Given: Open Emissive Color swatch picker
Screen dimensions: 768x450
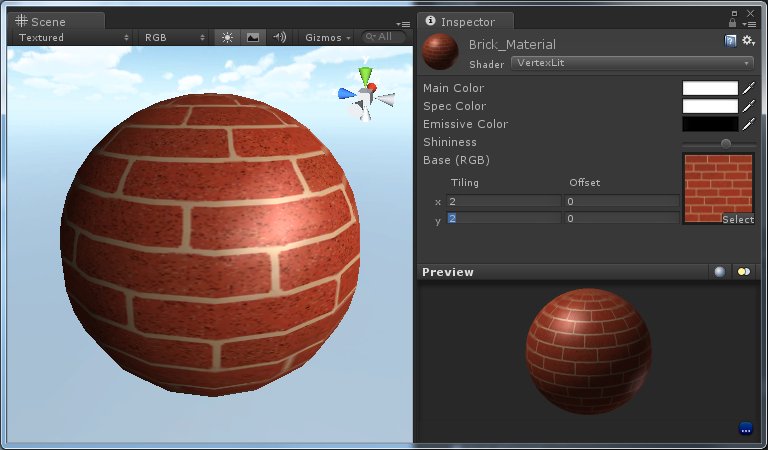Looking at the screenshot, I should pyautogui.click(x=710, y=124).
